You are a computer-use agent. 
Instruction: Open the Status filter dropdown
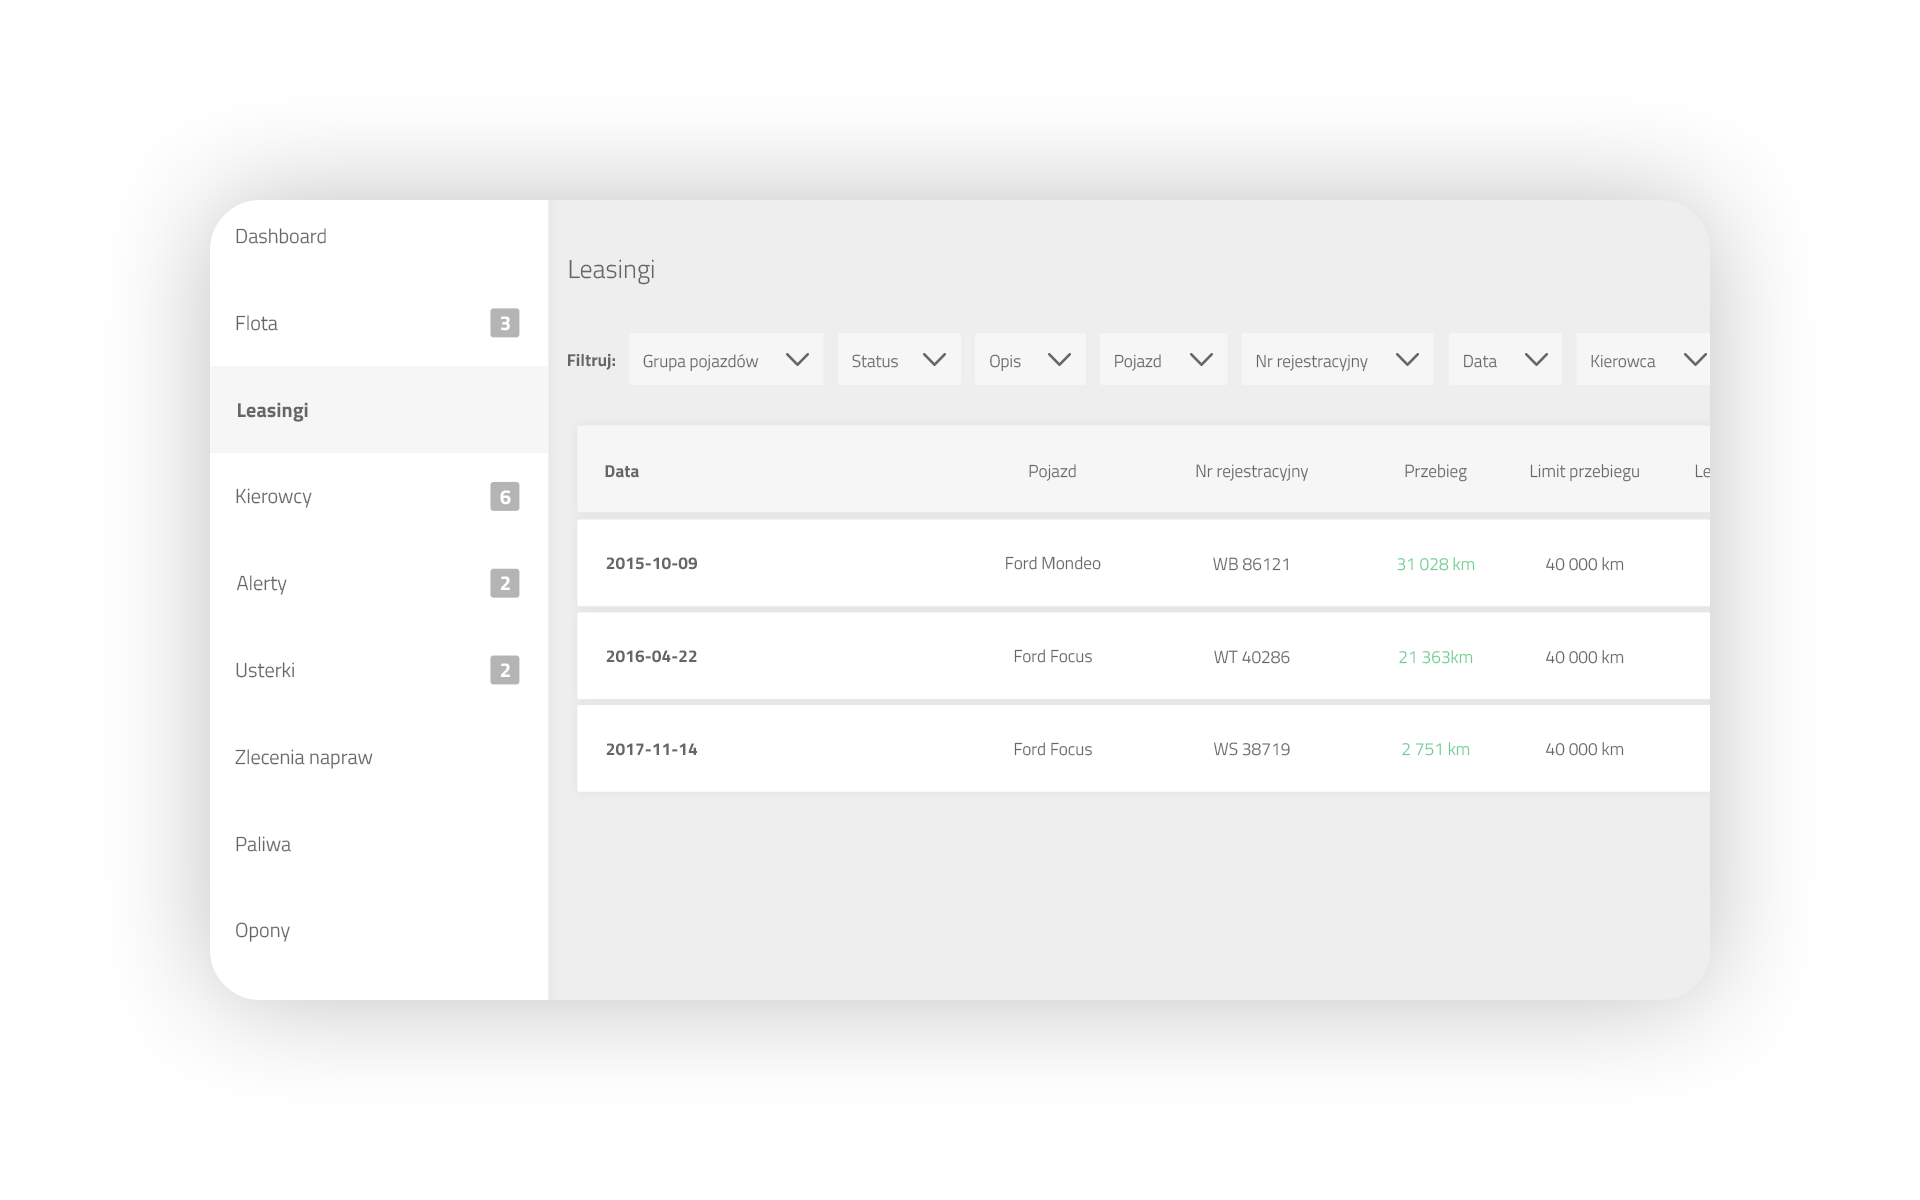click(898, 360)
